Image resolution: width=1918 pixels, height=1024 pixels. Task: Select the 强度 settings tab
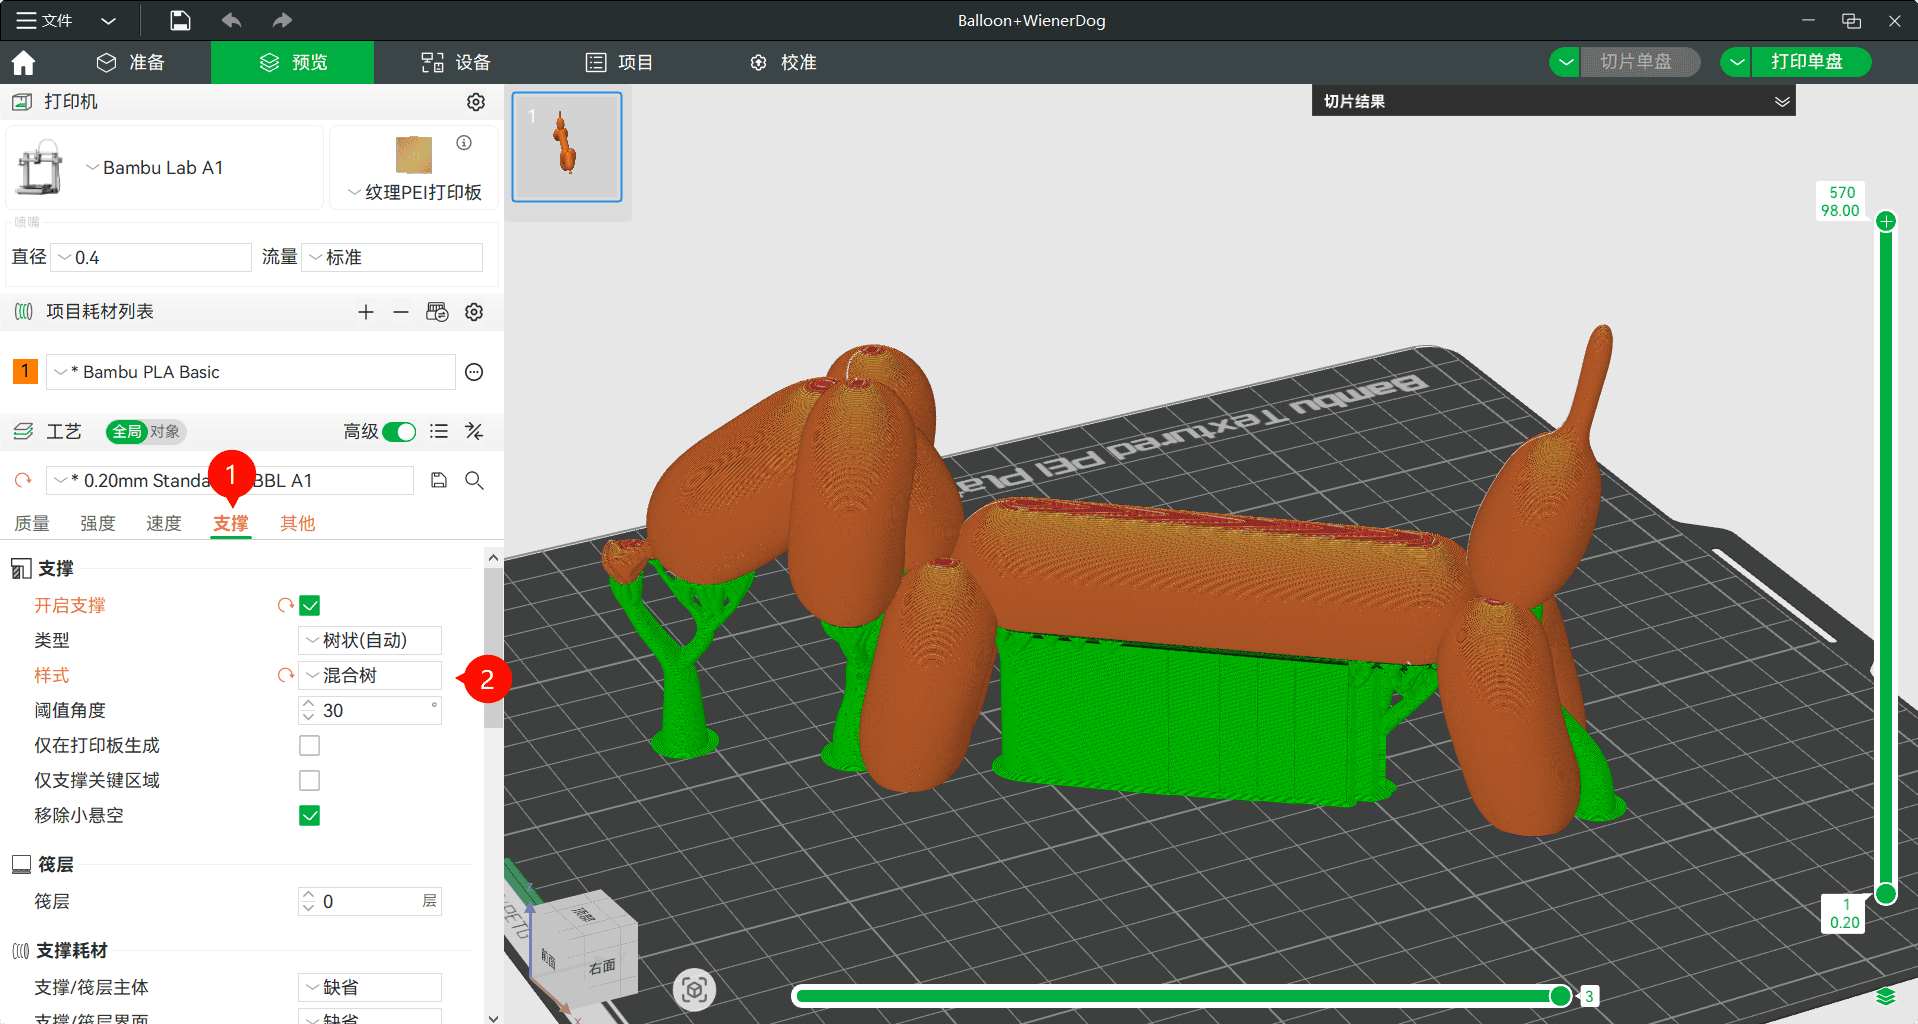click(x=98, y=523)
